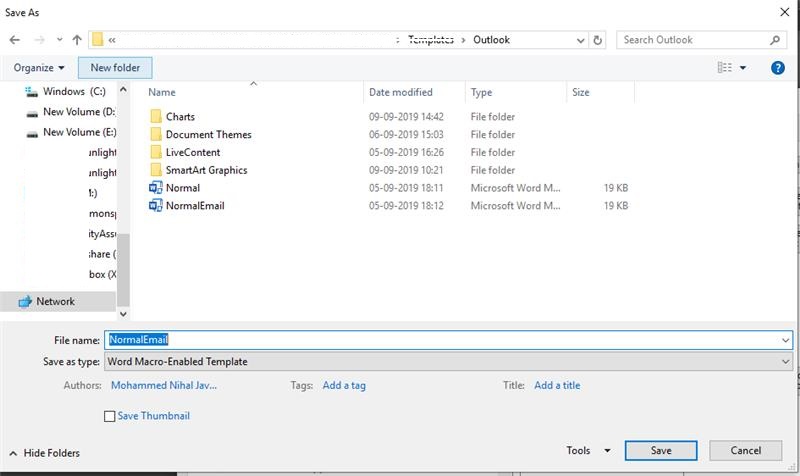Select Network in navigation pane
800x476 pixels.
click(55, 302)
